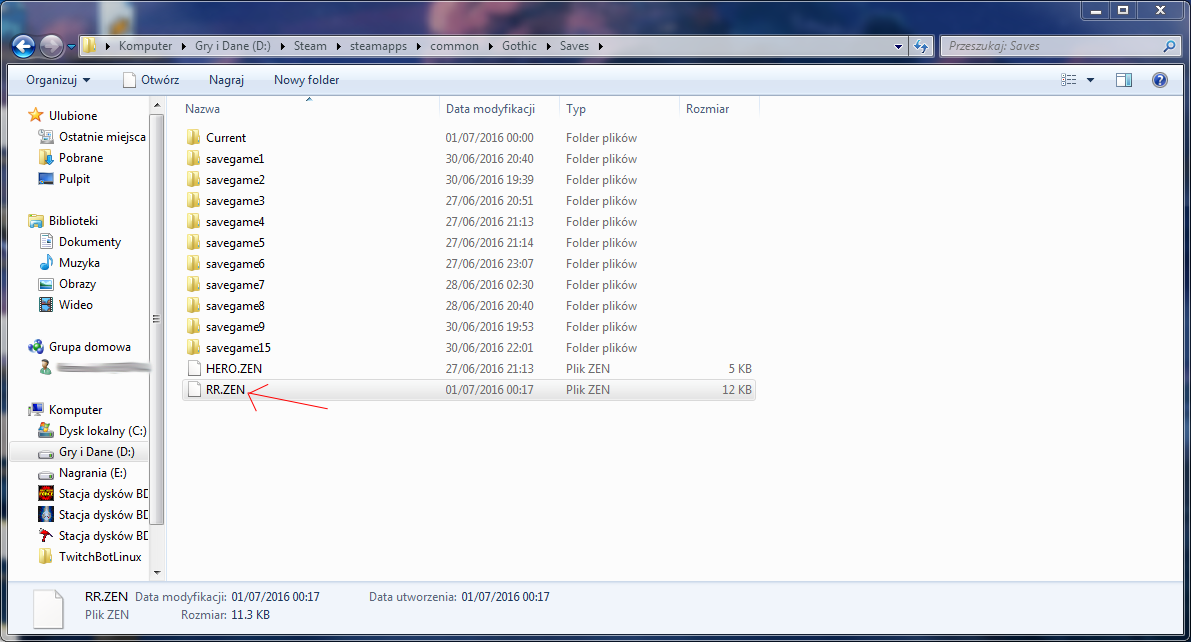This screenshot has width=1191, height=642.
Task: Open Pobrane folder in favorites
Action: click(71, 158)
